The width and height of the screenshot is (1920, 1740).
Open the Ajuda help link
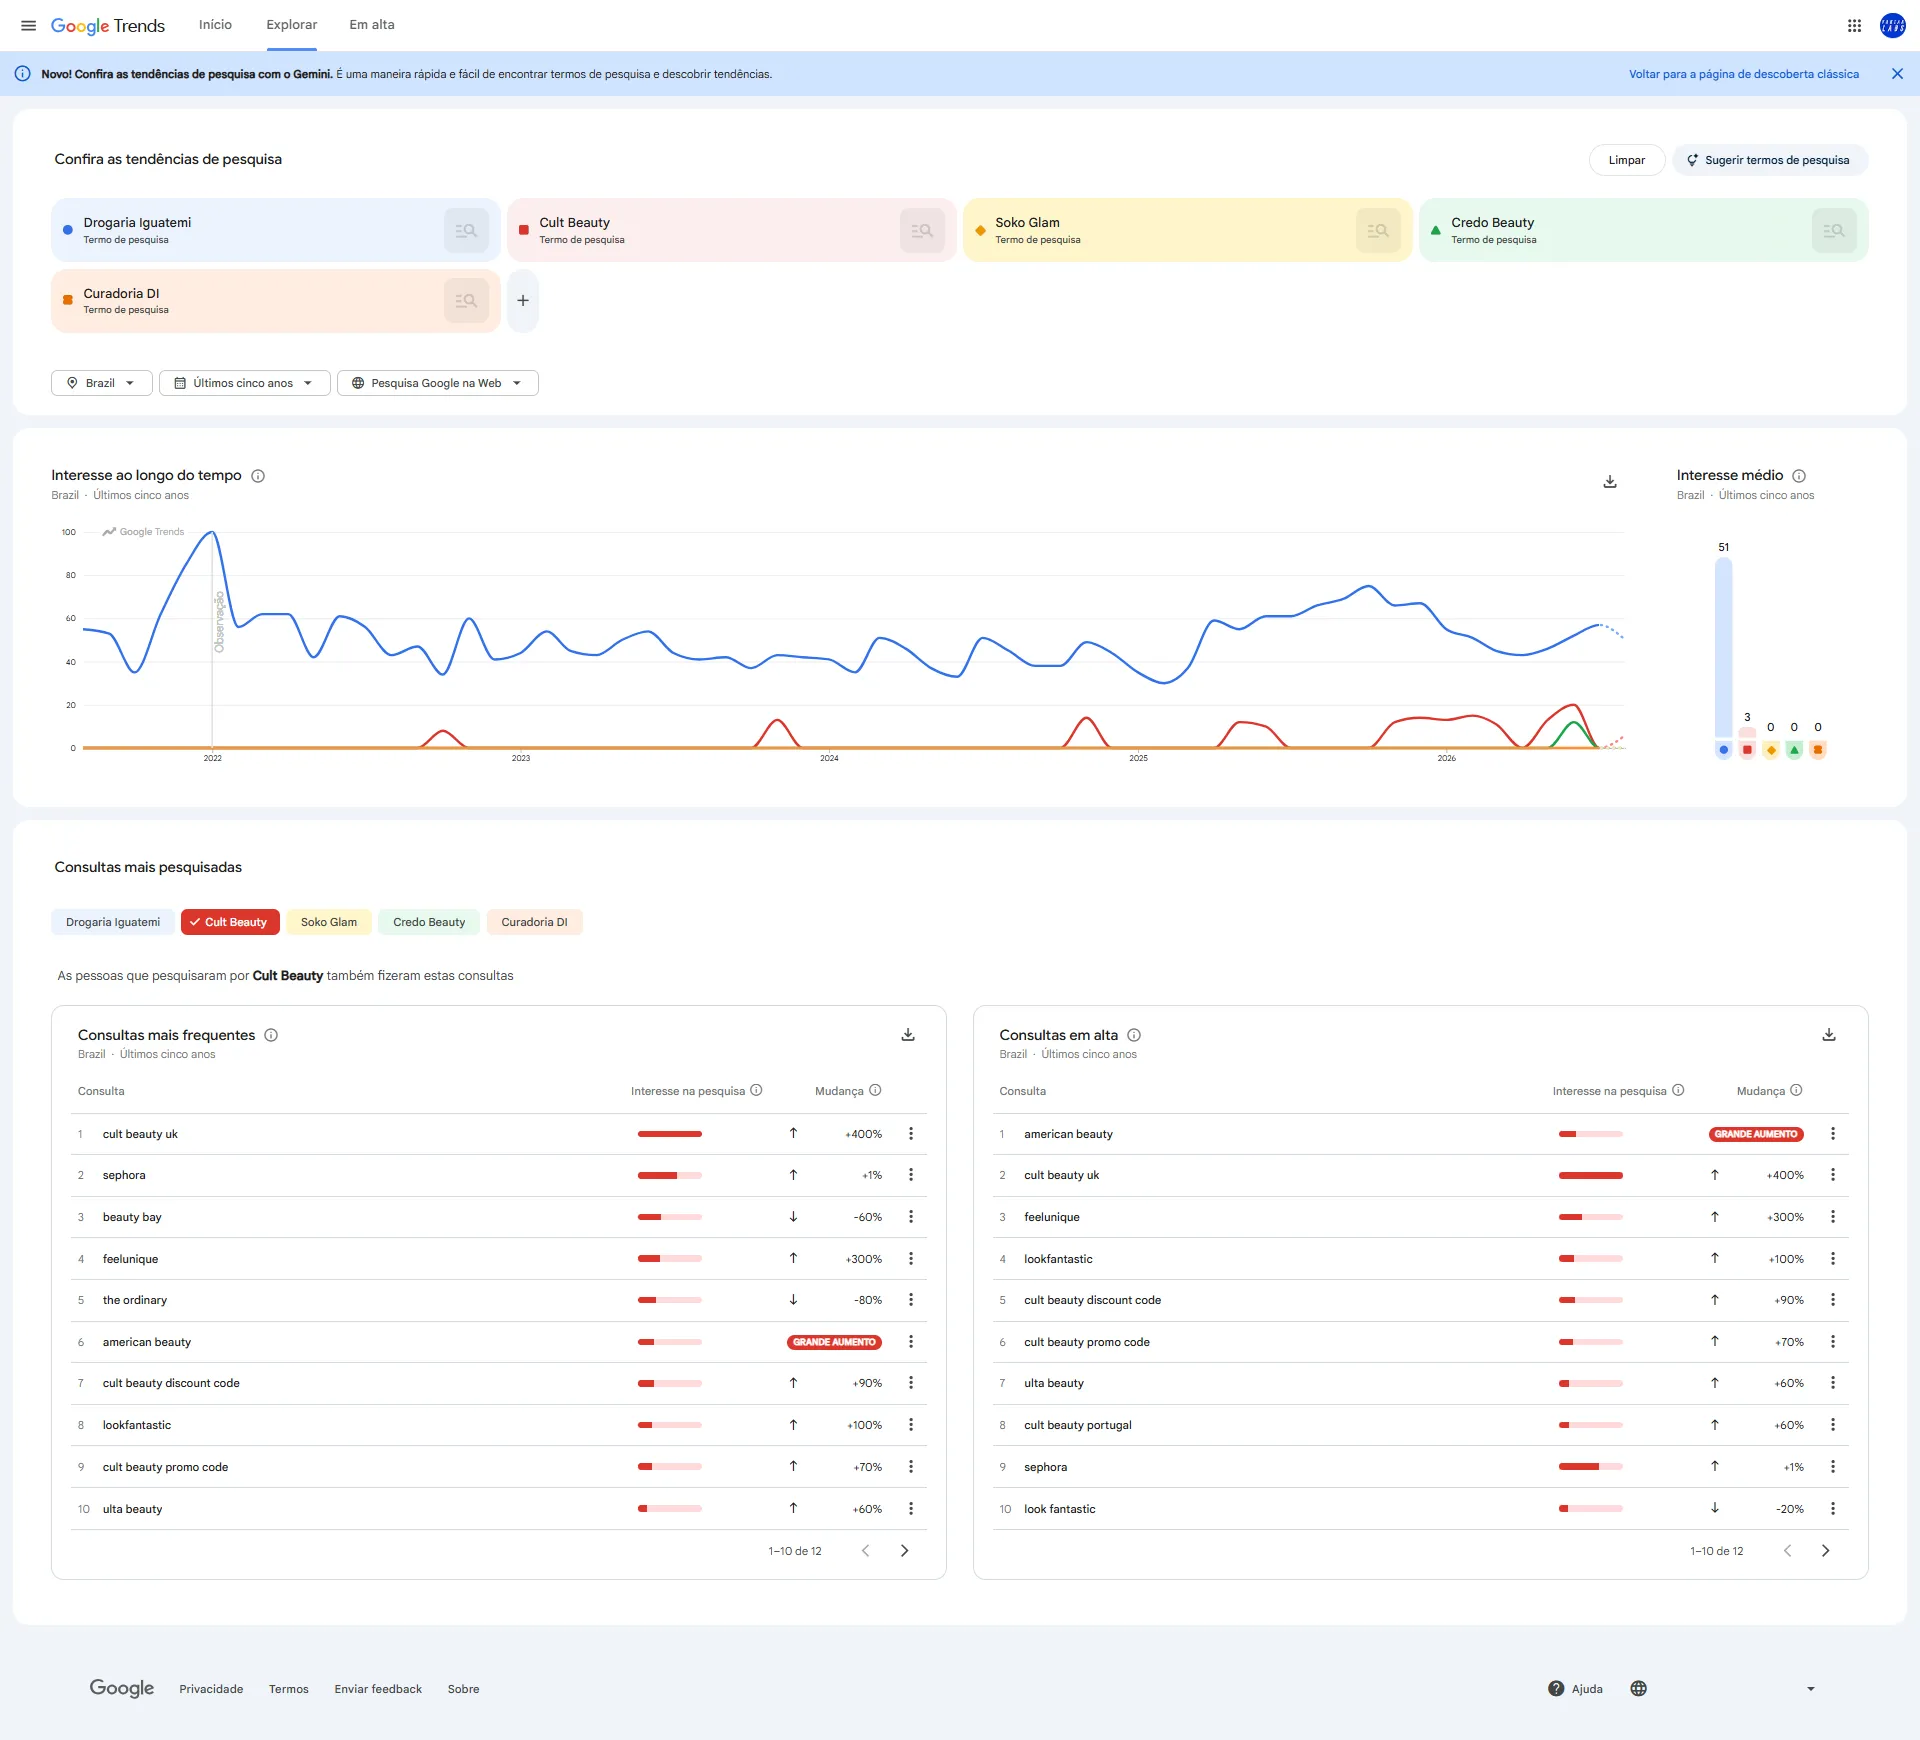pyautogui.click(x=1575, y=1689)
